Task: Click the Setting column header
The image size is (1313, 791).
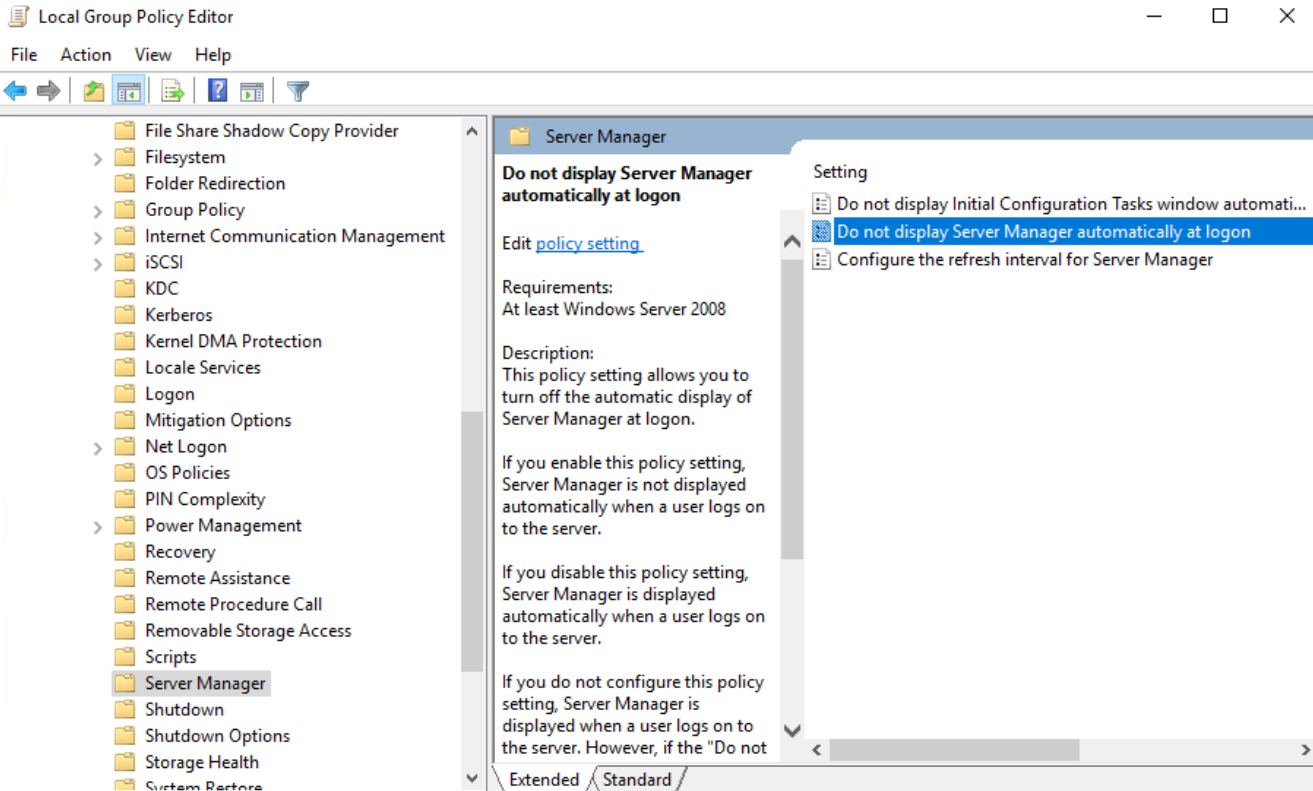Action: coord(840,172)
